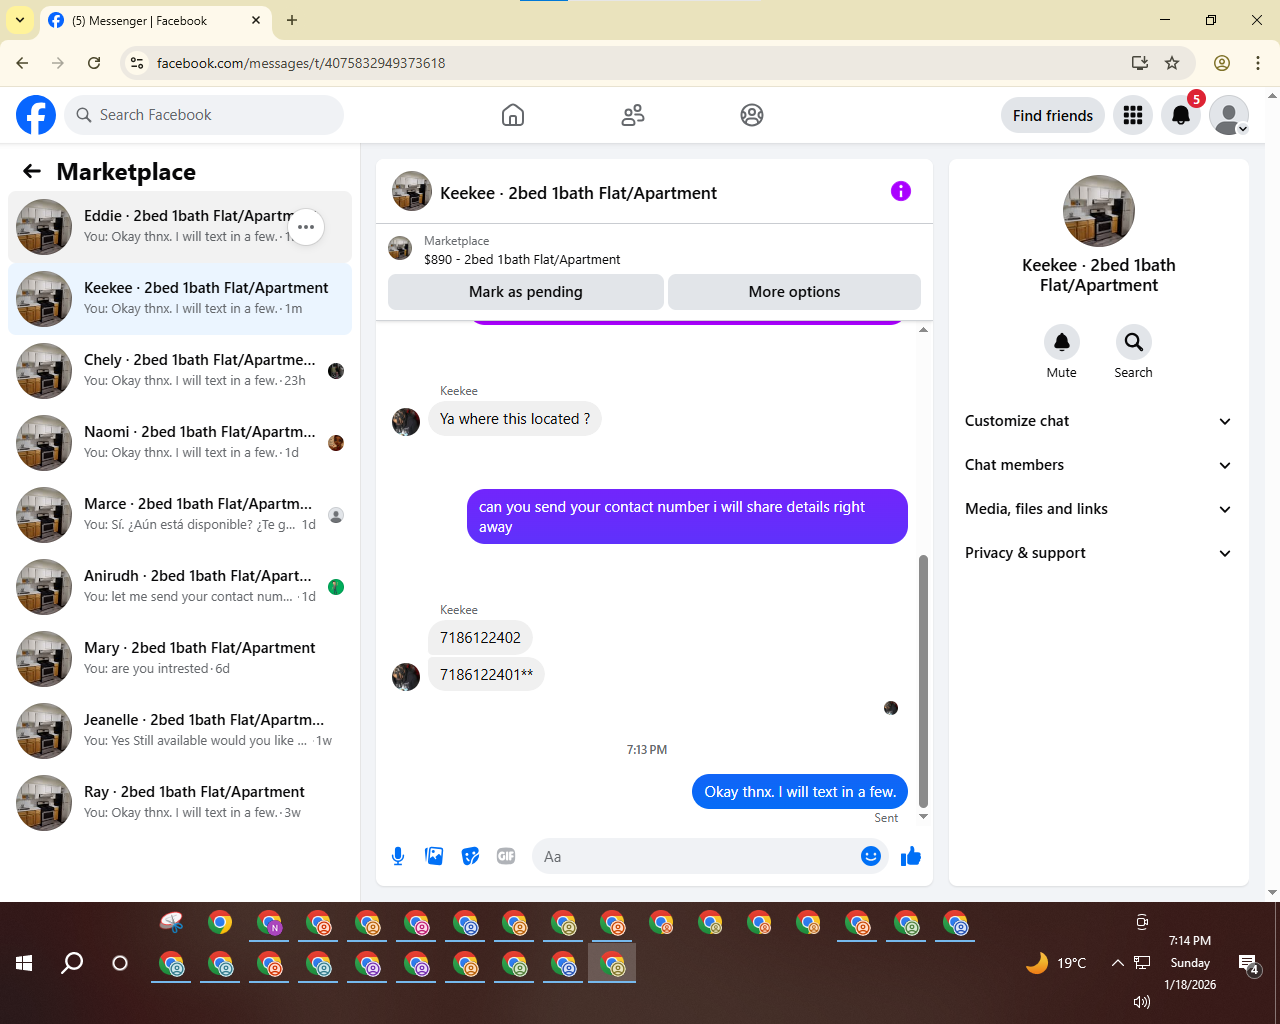The height and width of the screenshot is (1024, 1280).
Task: Expand Privacy & support section
Action: tap(1099, 553)
